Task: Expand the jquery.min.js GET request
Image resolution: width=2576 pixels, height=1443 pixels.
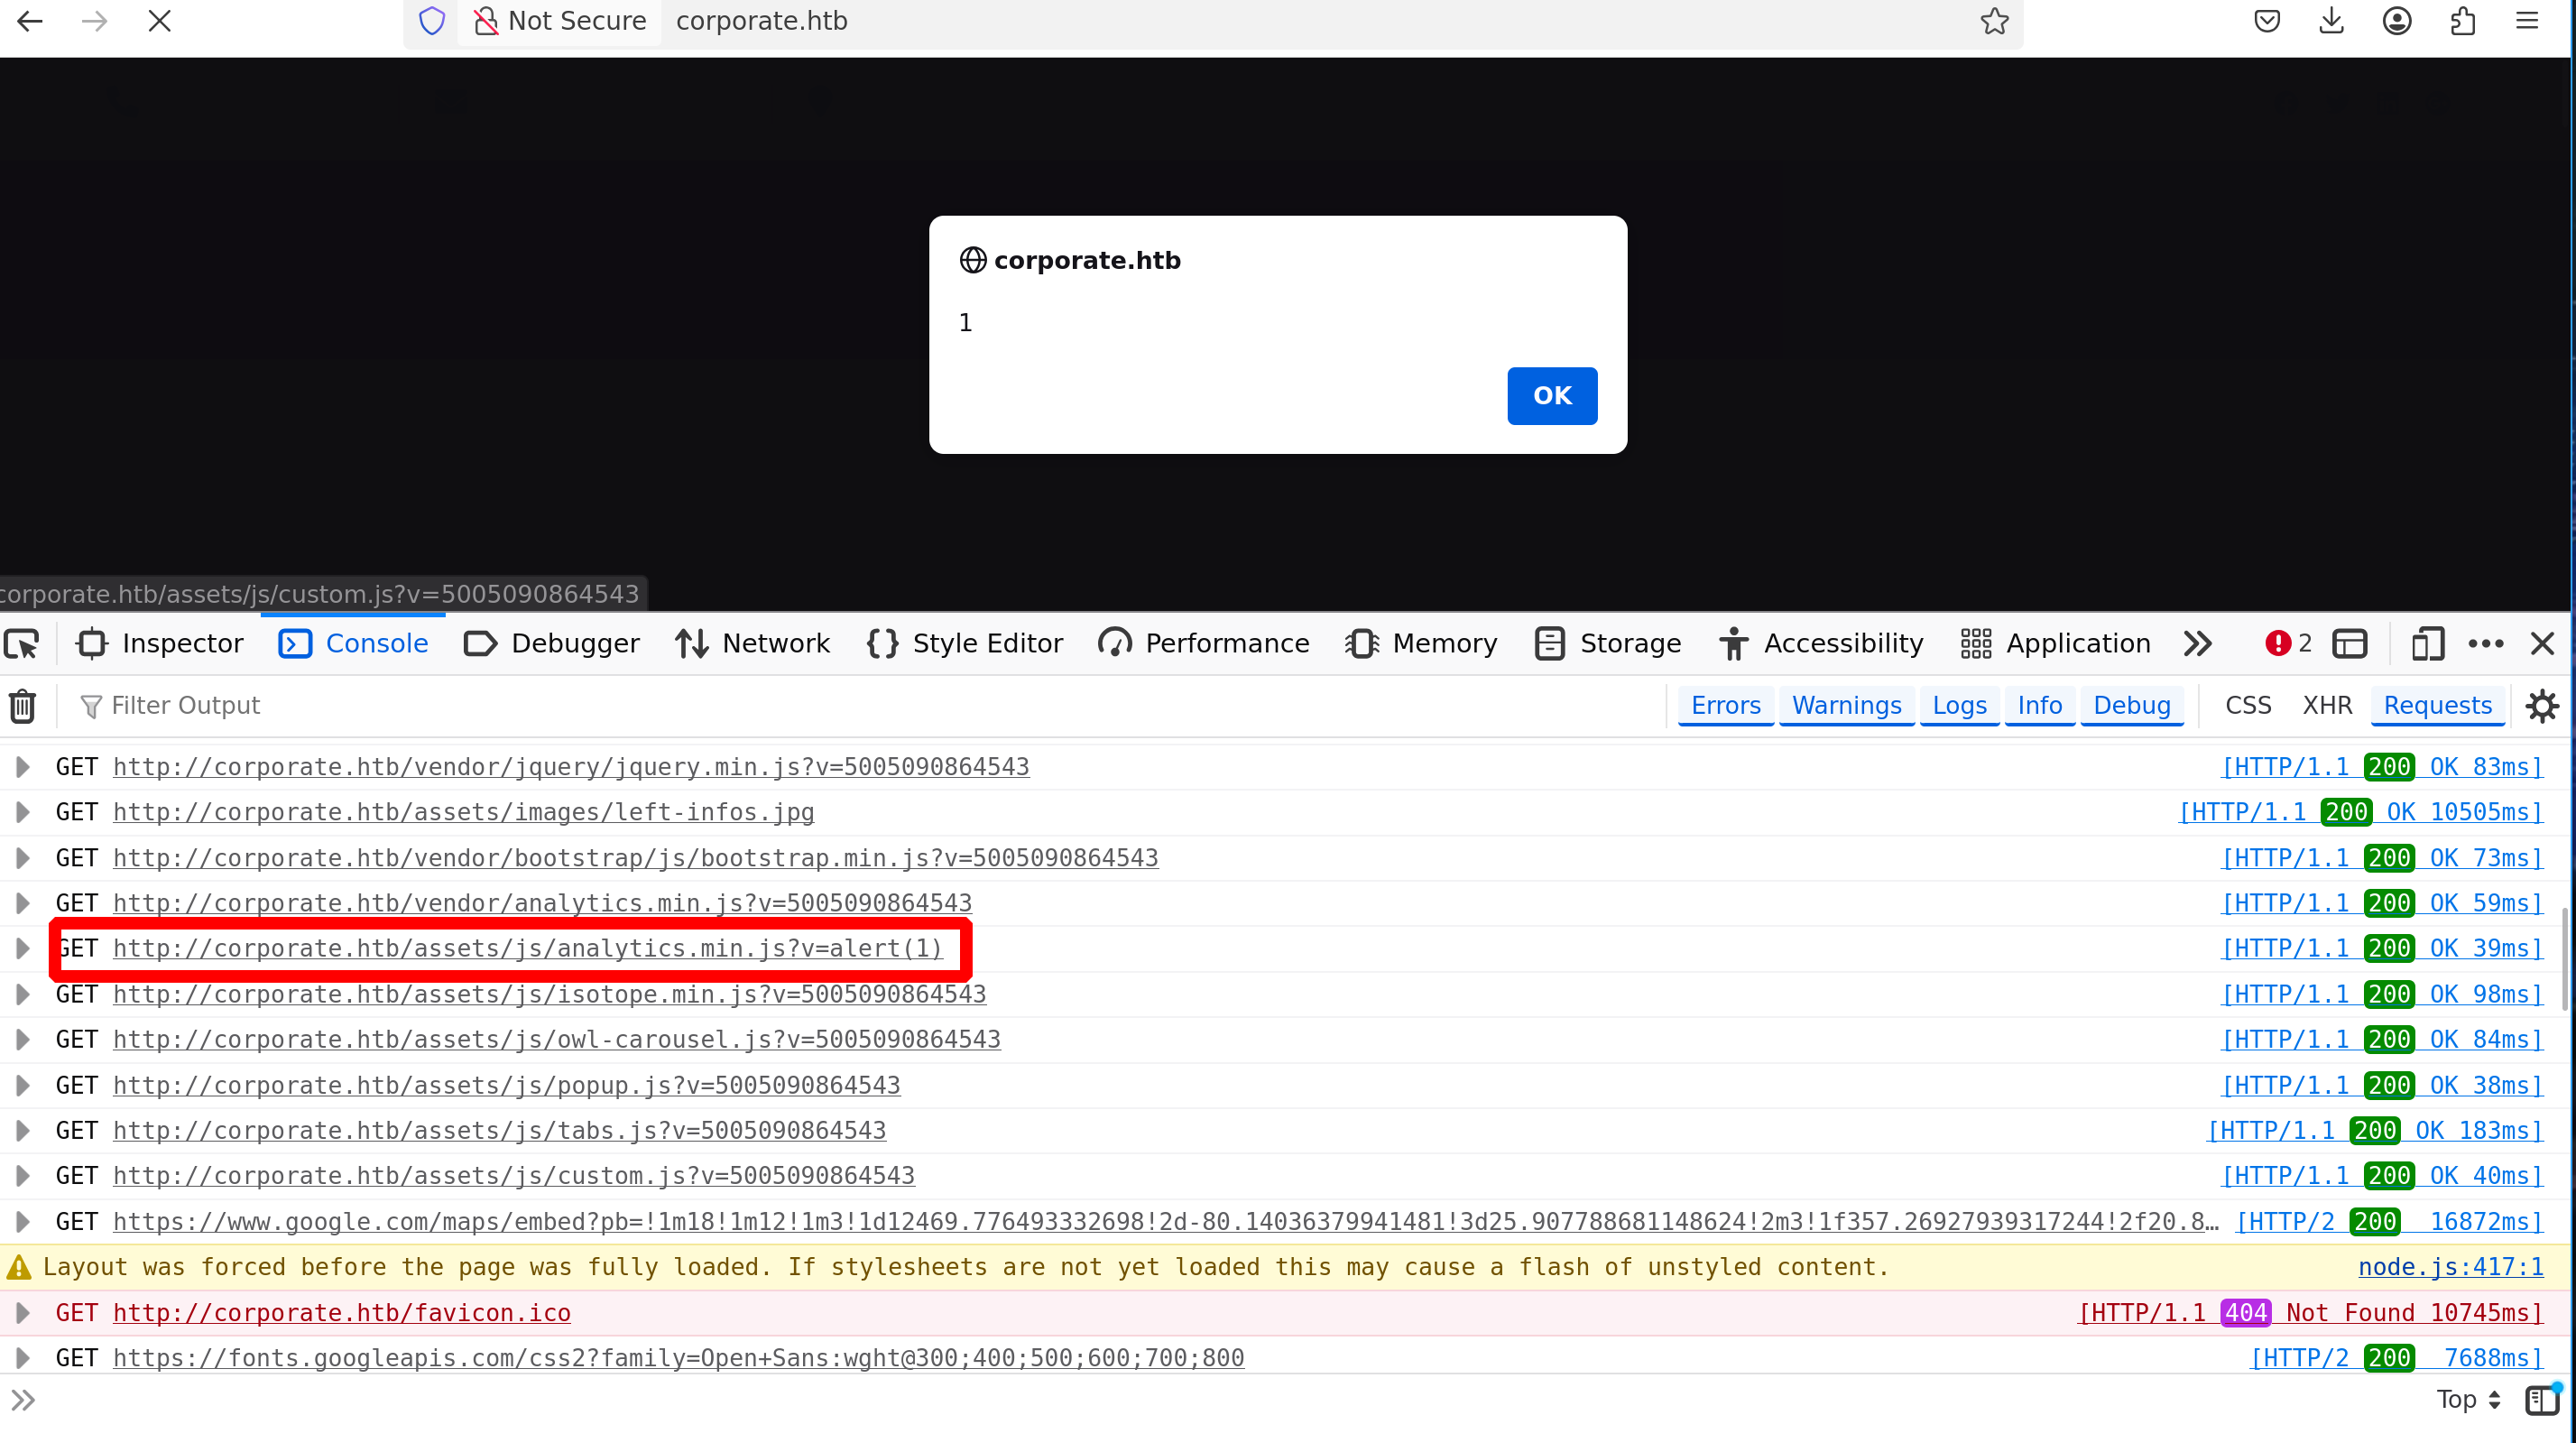Action: tap(23, 766)
